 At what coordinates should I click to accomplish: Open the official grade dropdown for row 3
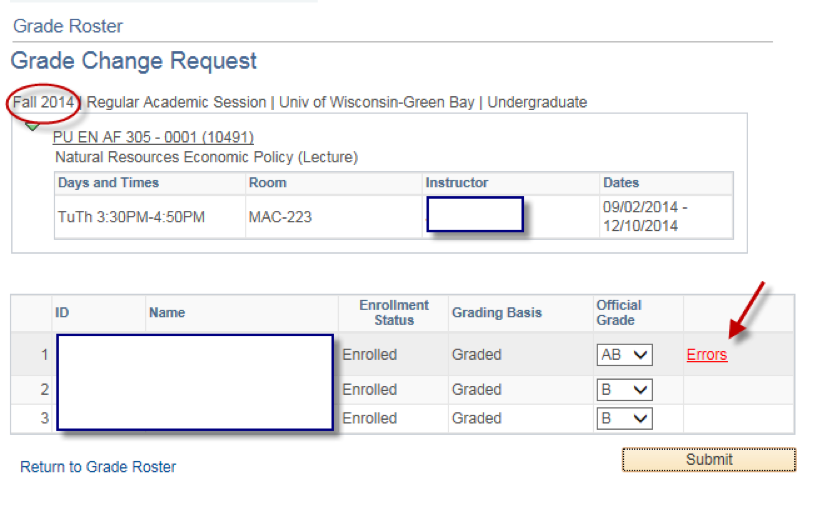pyautogui.click(x=625, y=419)
